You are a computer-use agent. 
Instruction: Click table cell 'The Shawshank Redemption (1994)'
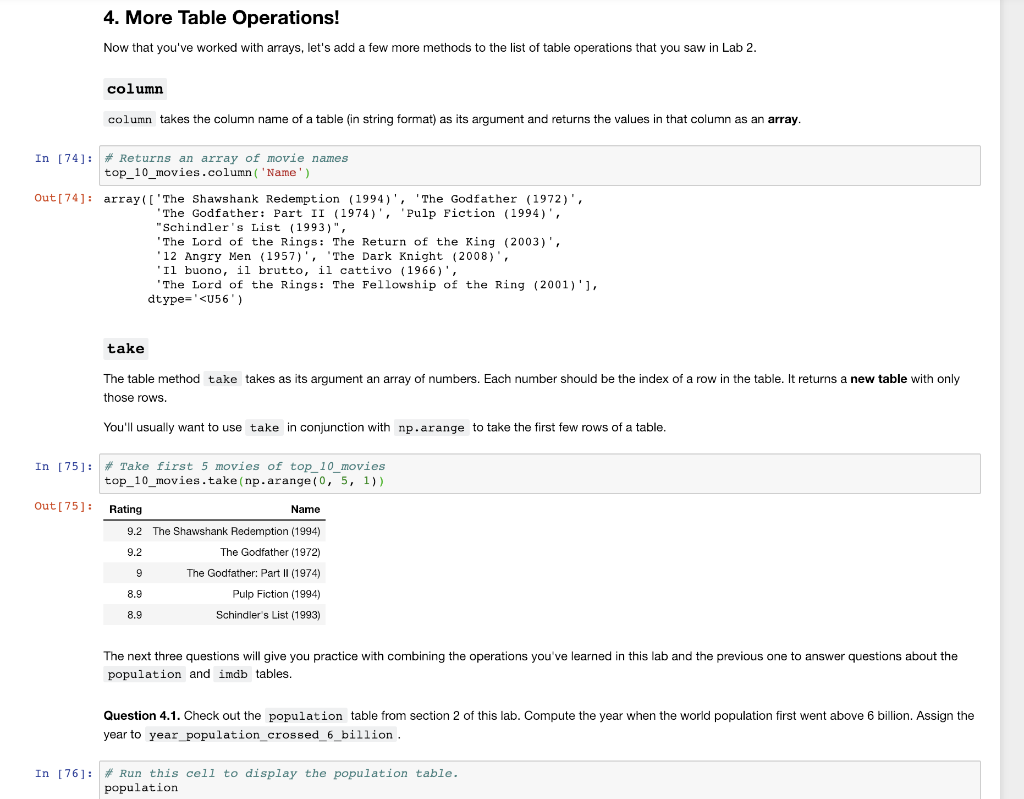pos(236,531)
